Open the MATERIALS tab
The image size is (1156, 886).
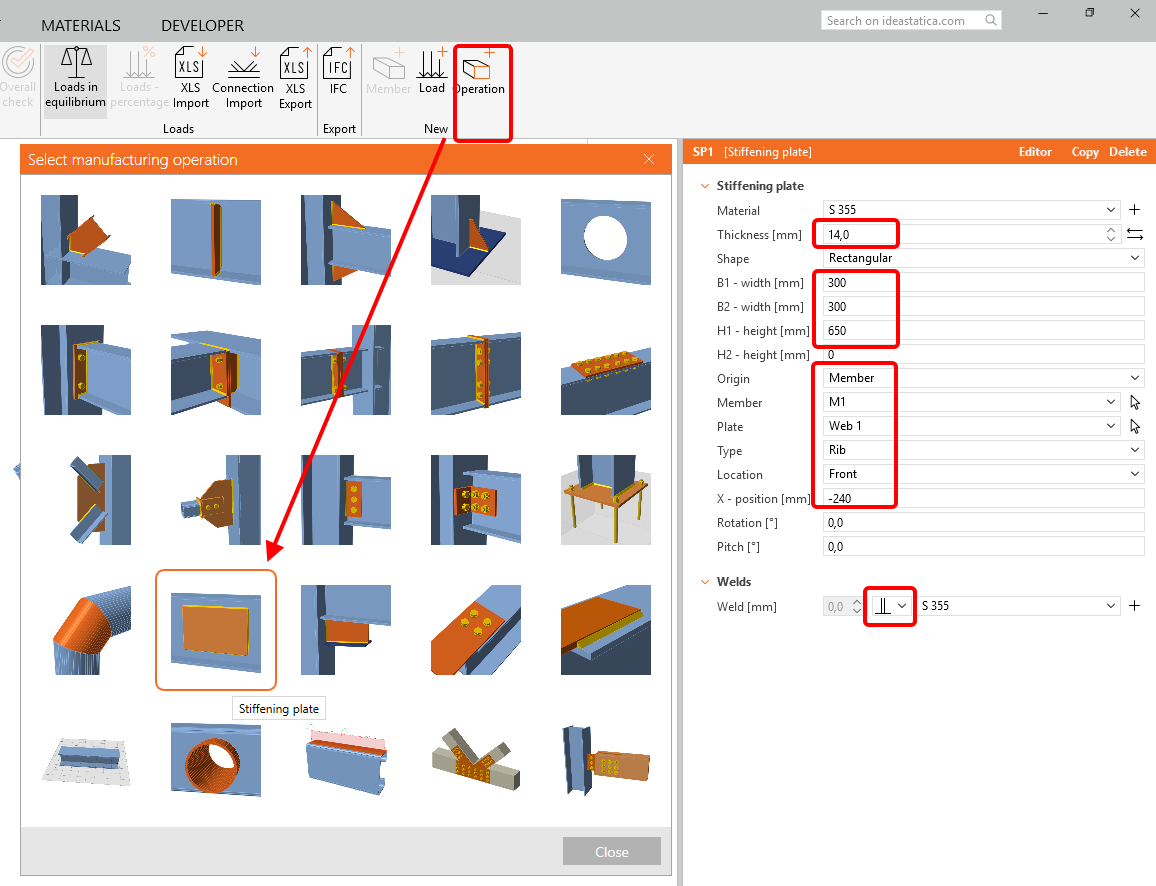coord(81,26)
